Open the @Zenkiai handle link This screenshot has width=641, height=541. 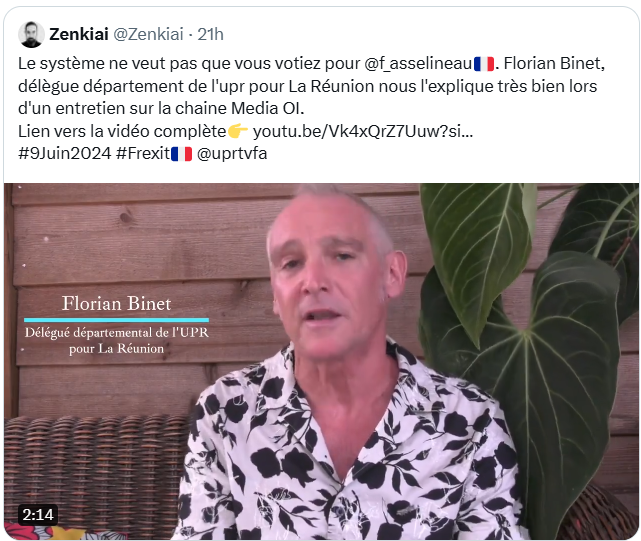click(x=148, y=34)
